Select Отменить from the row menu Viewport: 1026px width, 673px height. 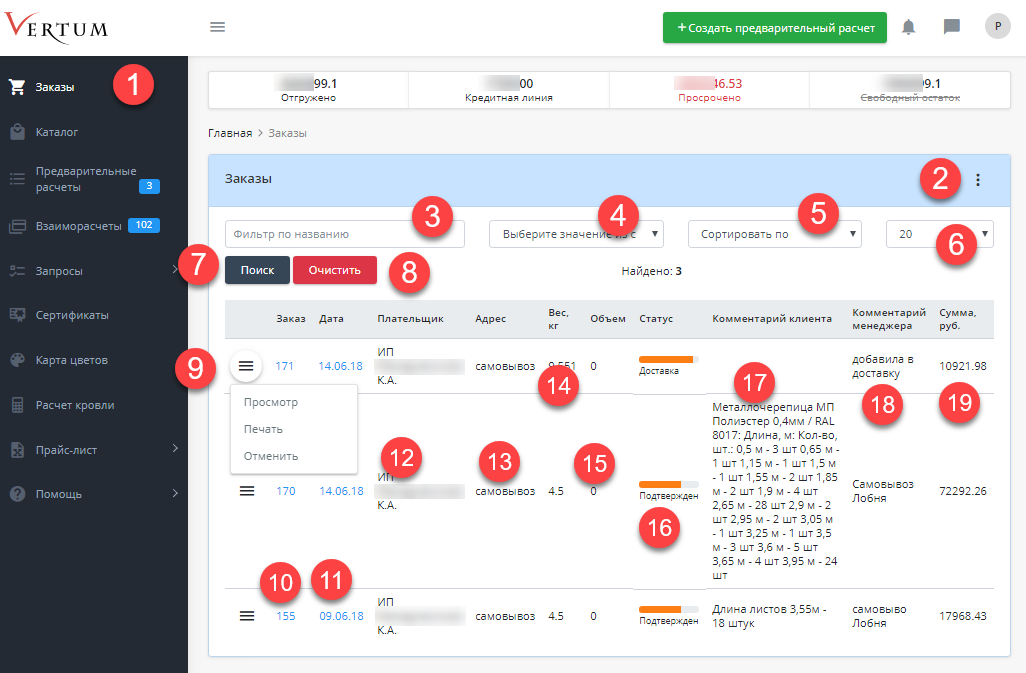(271, 456)
